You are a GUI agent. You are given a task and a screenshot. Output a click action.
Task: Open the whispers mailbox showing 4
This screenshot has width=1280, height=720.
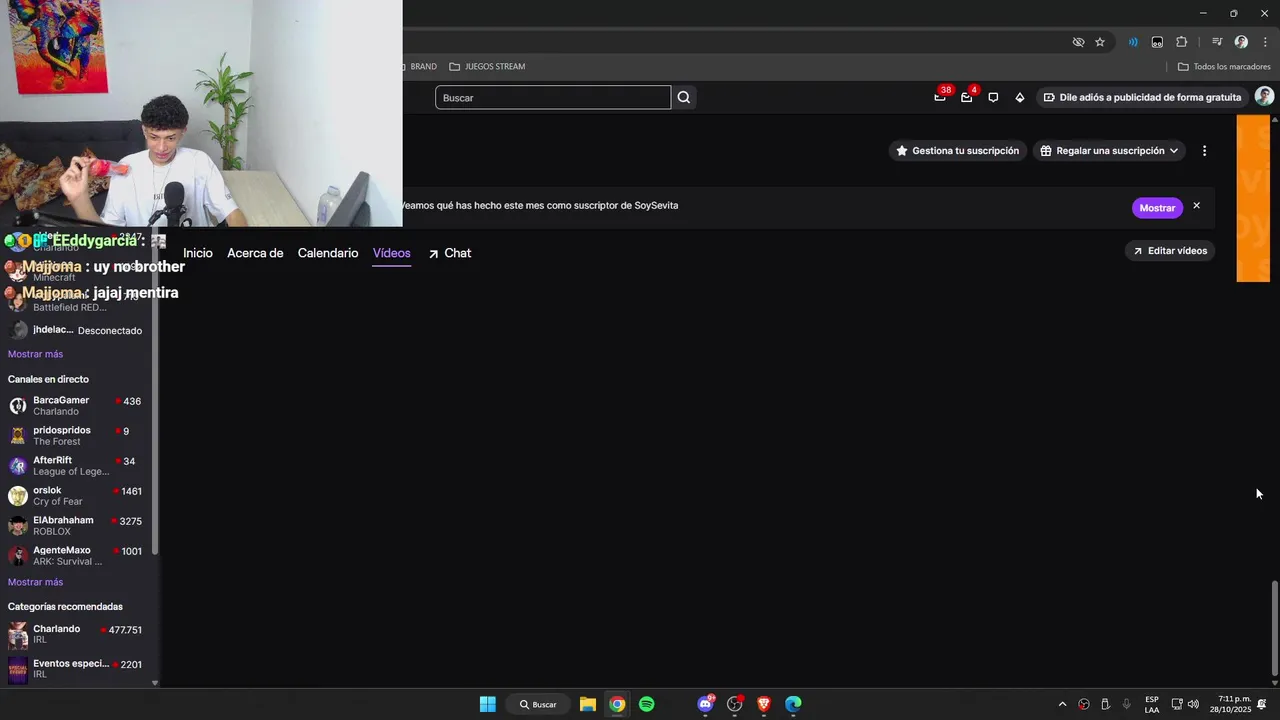pyautogui.click(x=967, y=97)
